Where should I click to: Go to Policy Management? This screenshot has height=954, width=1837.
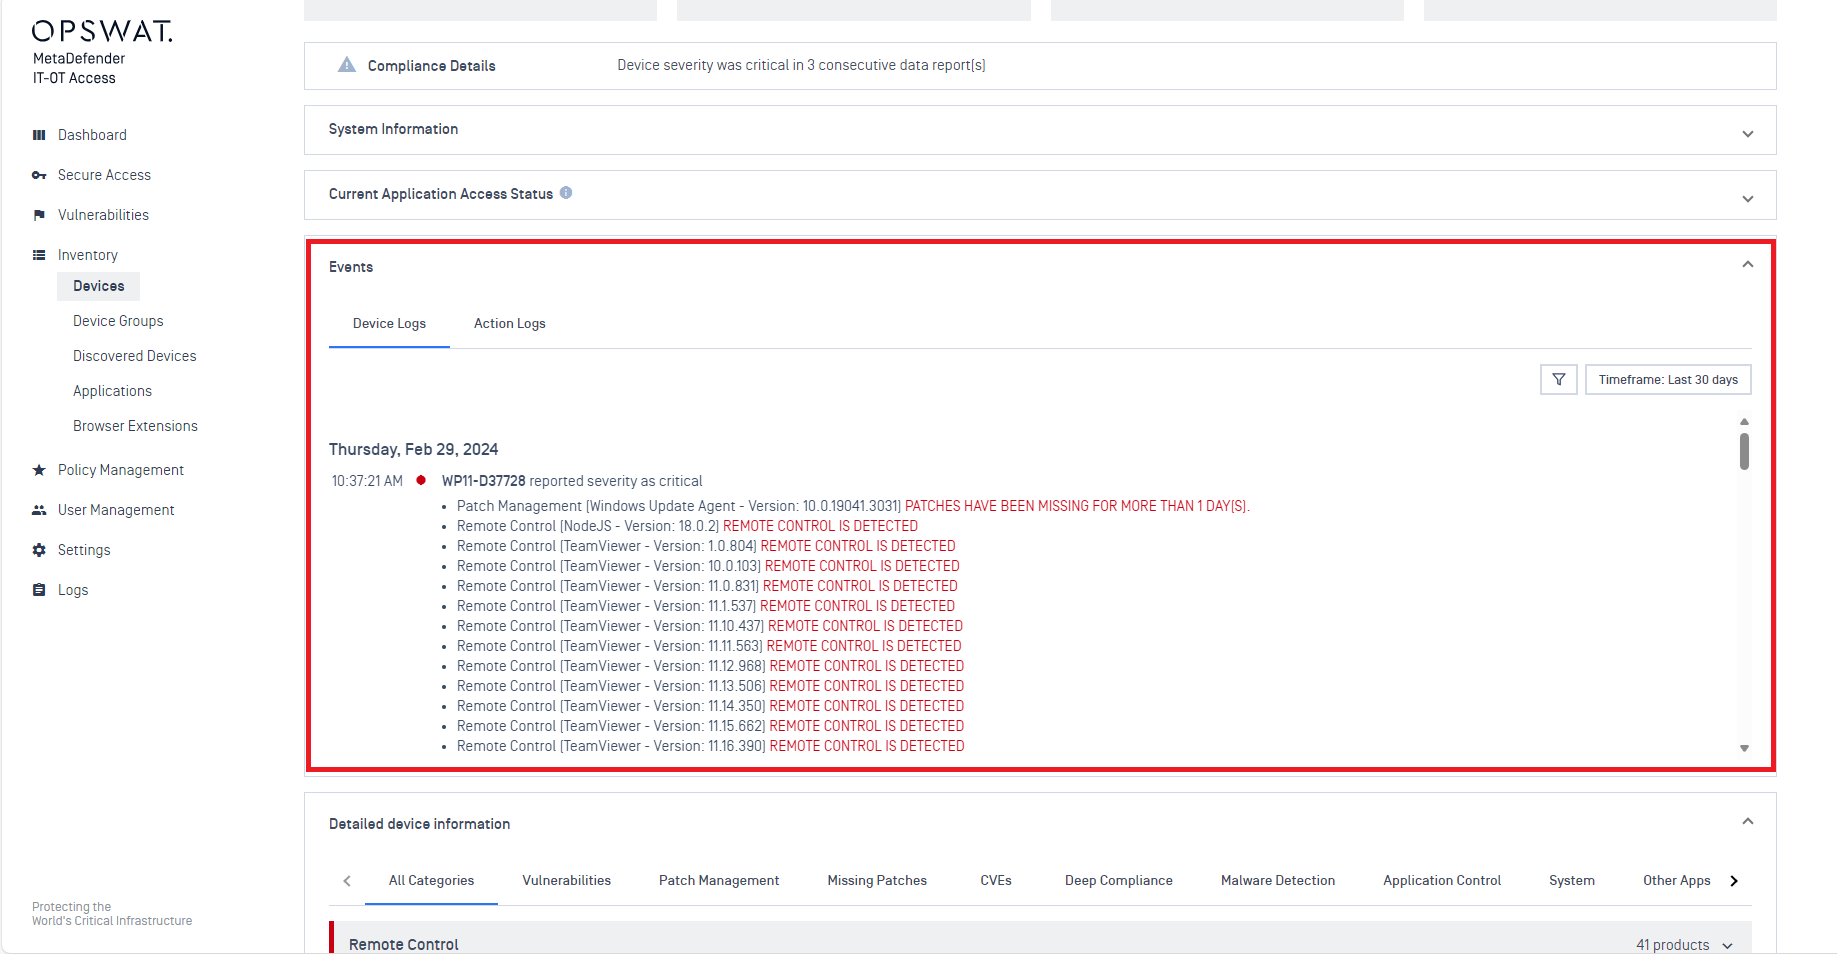point(121,470)
